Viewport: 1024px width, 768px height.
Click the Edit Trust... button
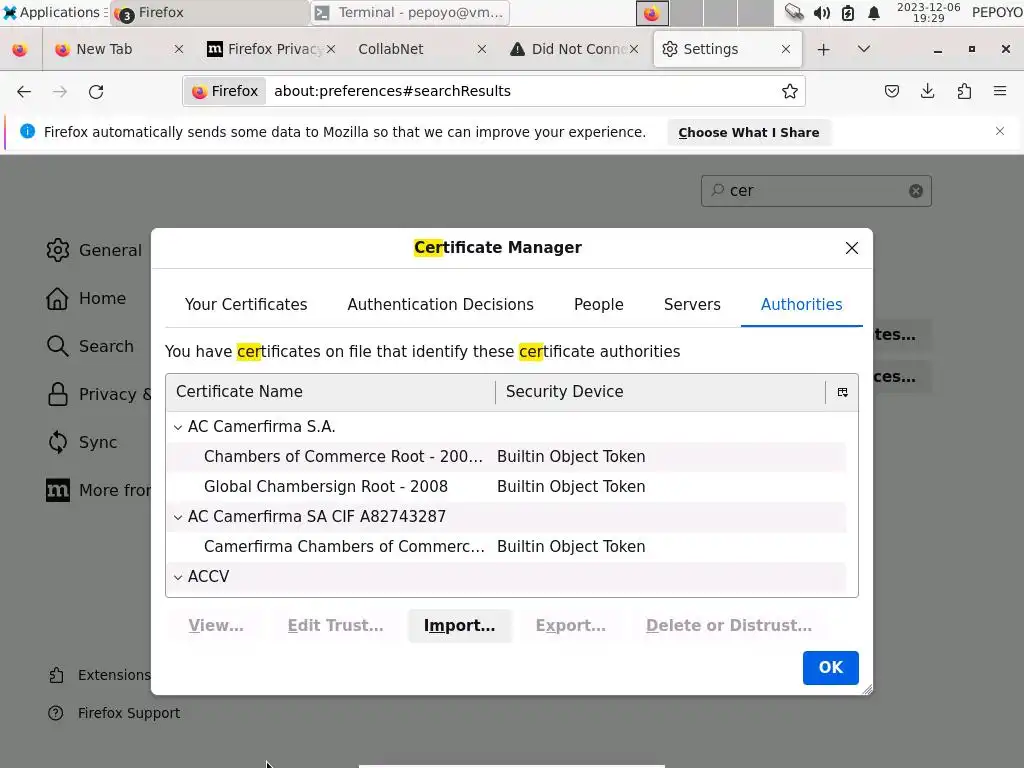tap(335, 626)
